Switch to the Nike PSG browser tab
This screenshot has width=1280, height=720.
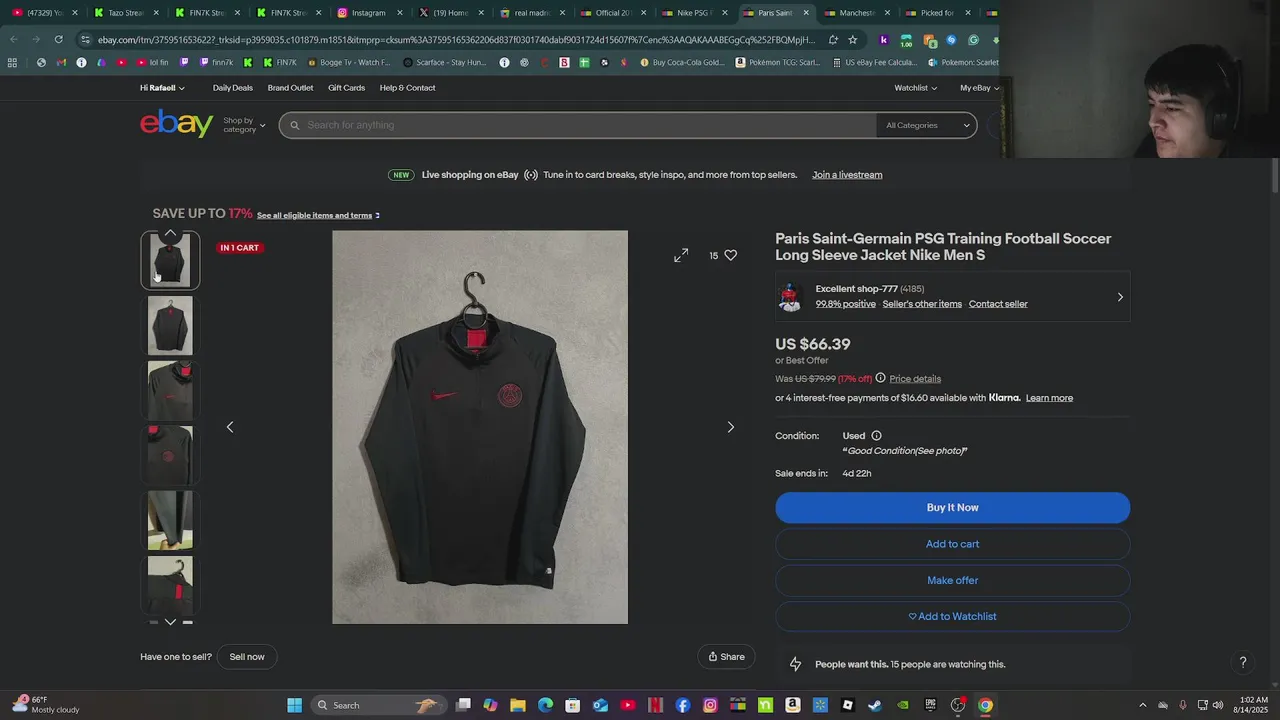[693, 13]
